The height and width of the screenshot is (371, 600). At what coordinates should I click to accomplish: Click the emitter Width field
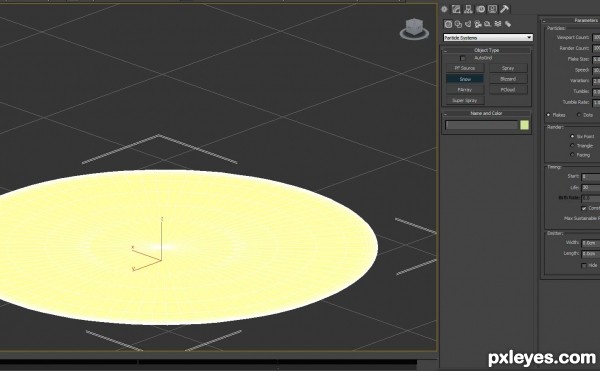(590, 243)
